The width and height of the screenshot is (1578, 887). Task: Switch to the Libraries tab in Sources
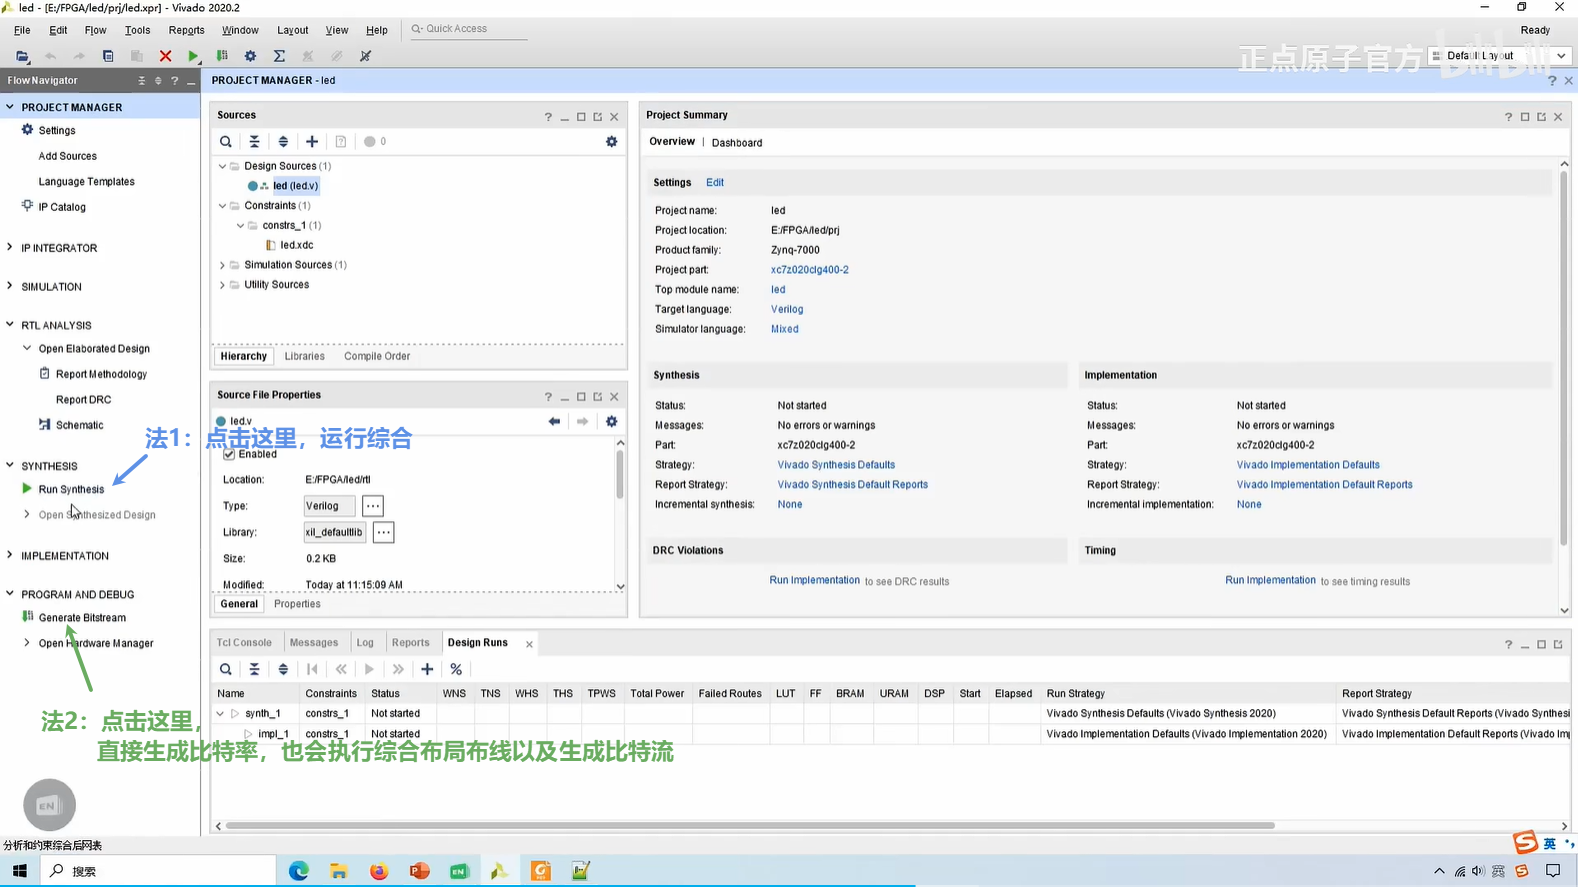(x=304, y=356)
